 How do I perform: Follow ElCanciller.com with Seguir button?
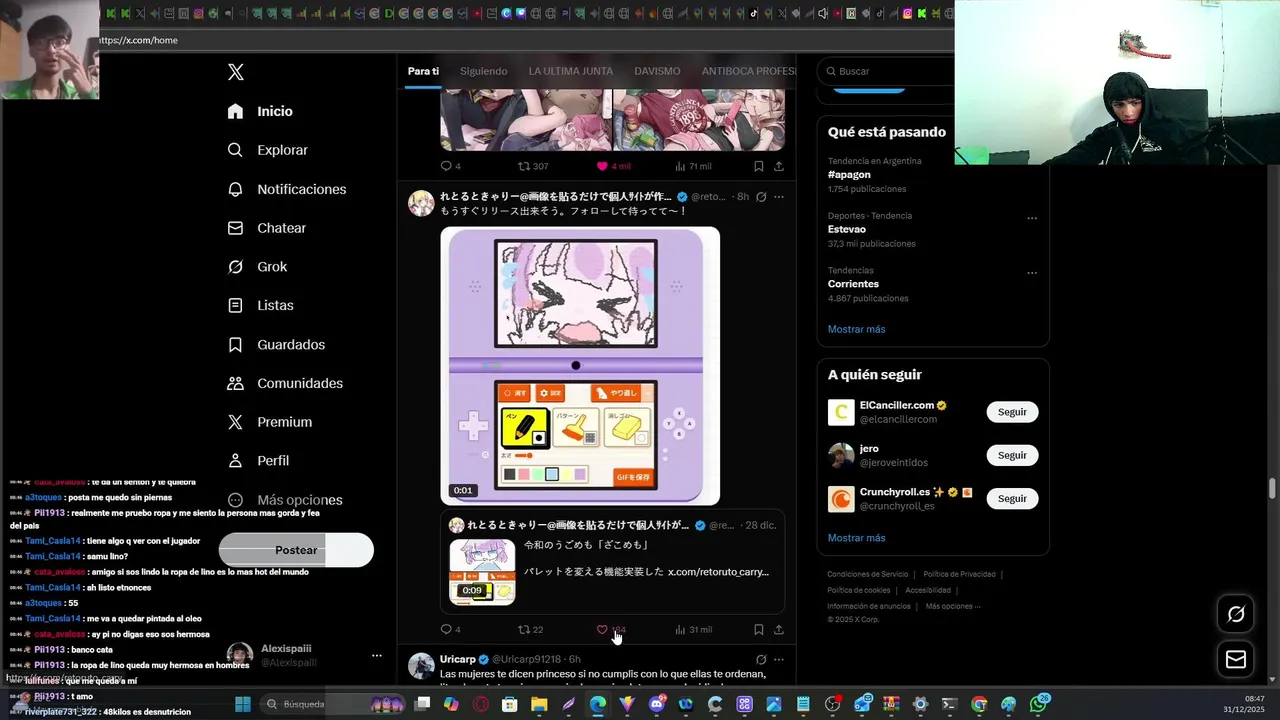coord(1012,412)
